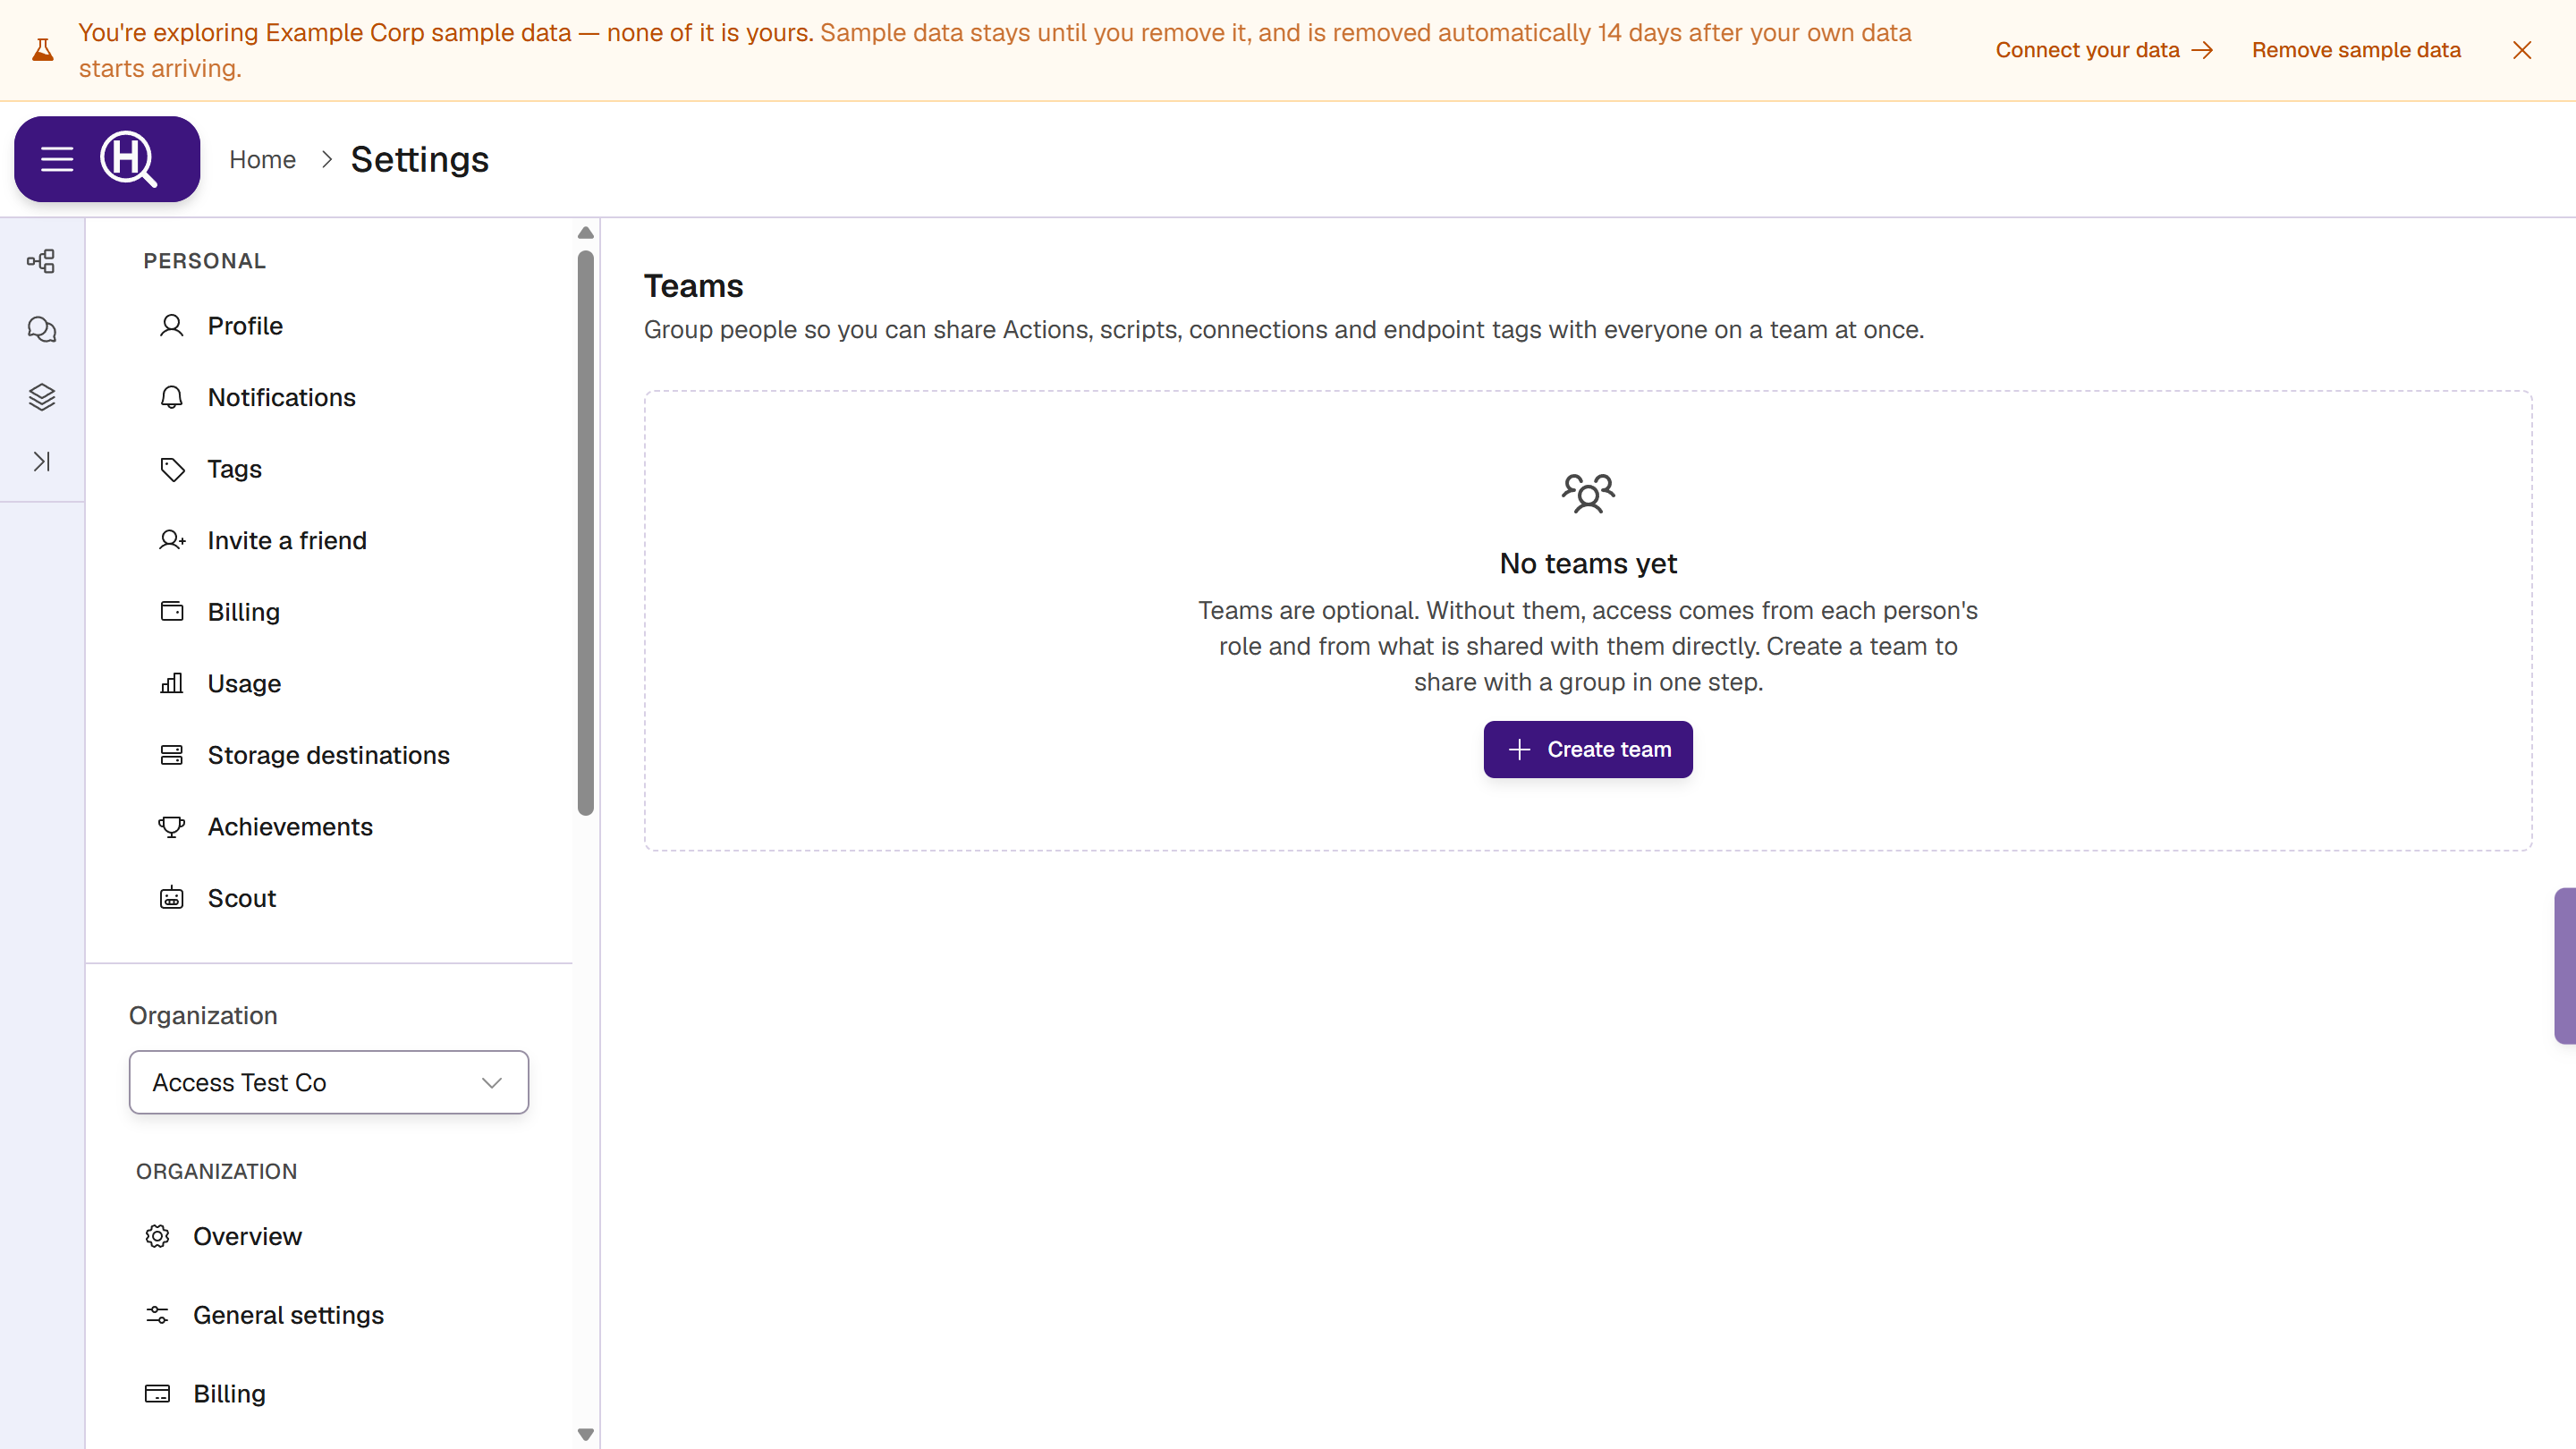This screenshot has width=2576, height=1449.
Task: Open the Access Test Co organization dropdown
Action: pos(329,1082)
